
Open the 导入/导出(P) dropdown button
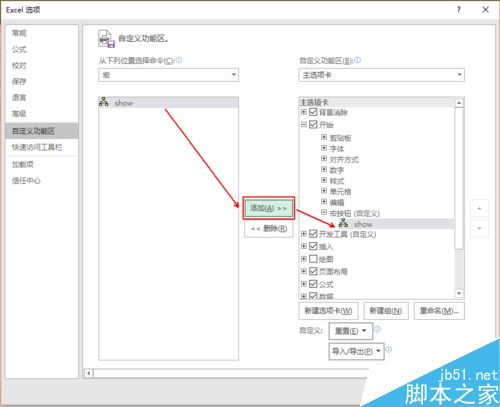(356, 351)
